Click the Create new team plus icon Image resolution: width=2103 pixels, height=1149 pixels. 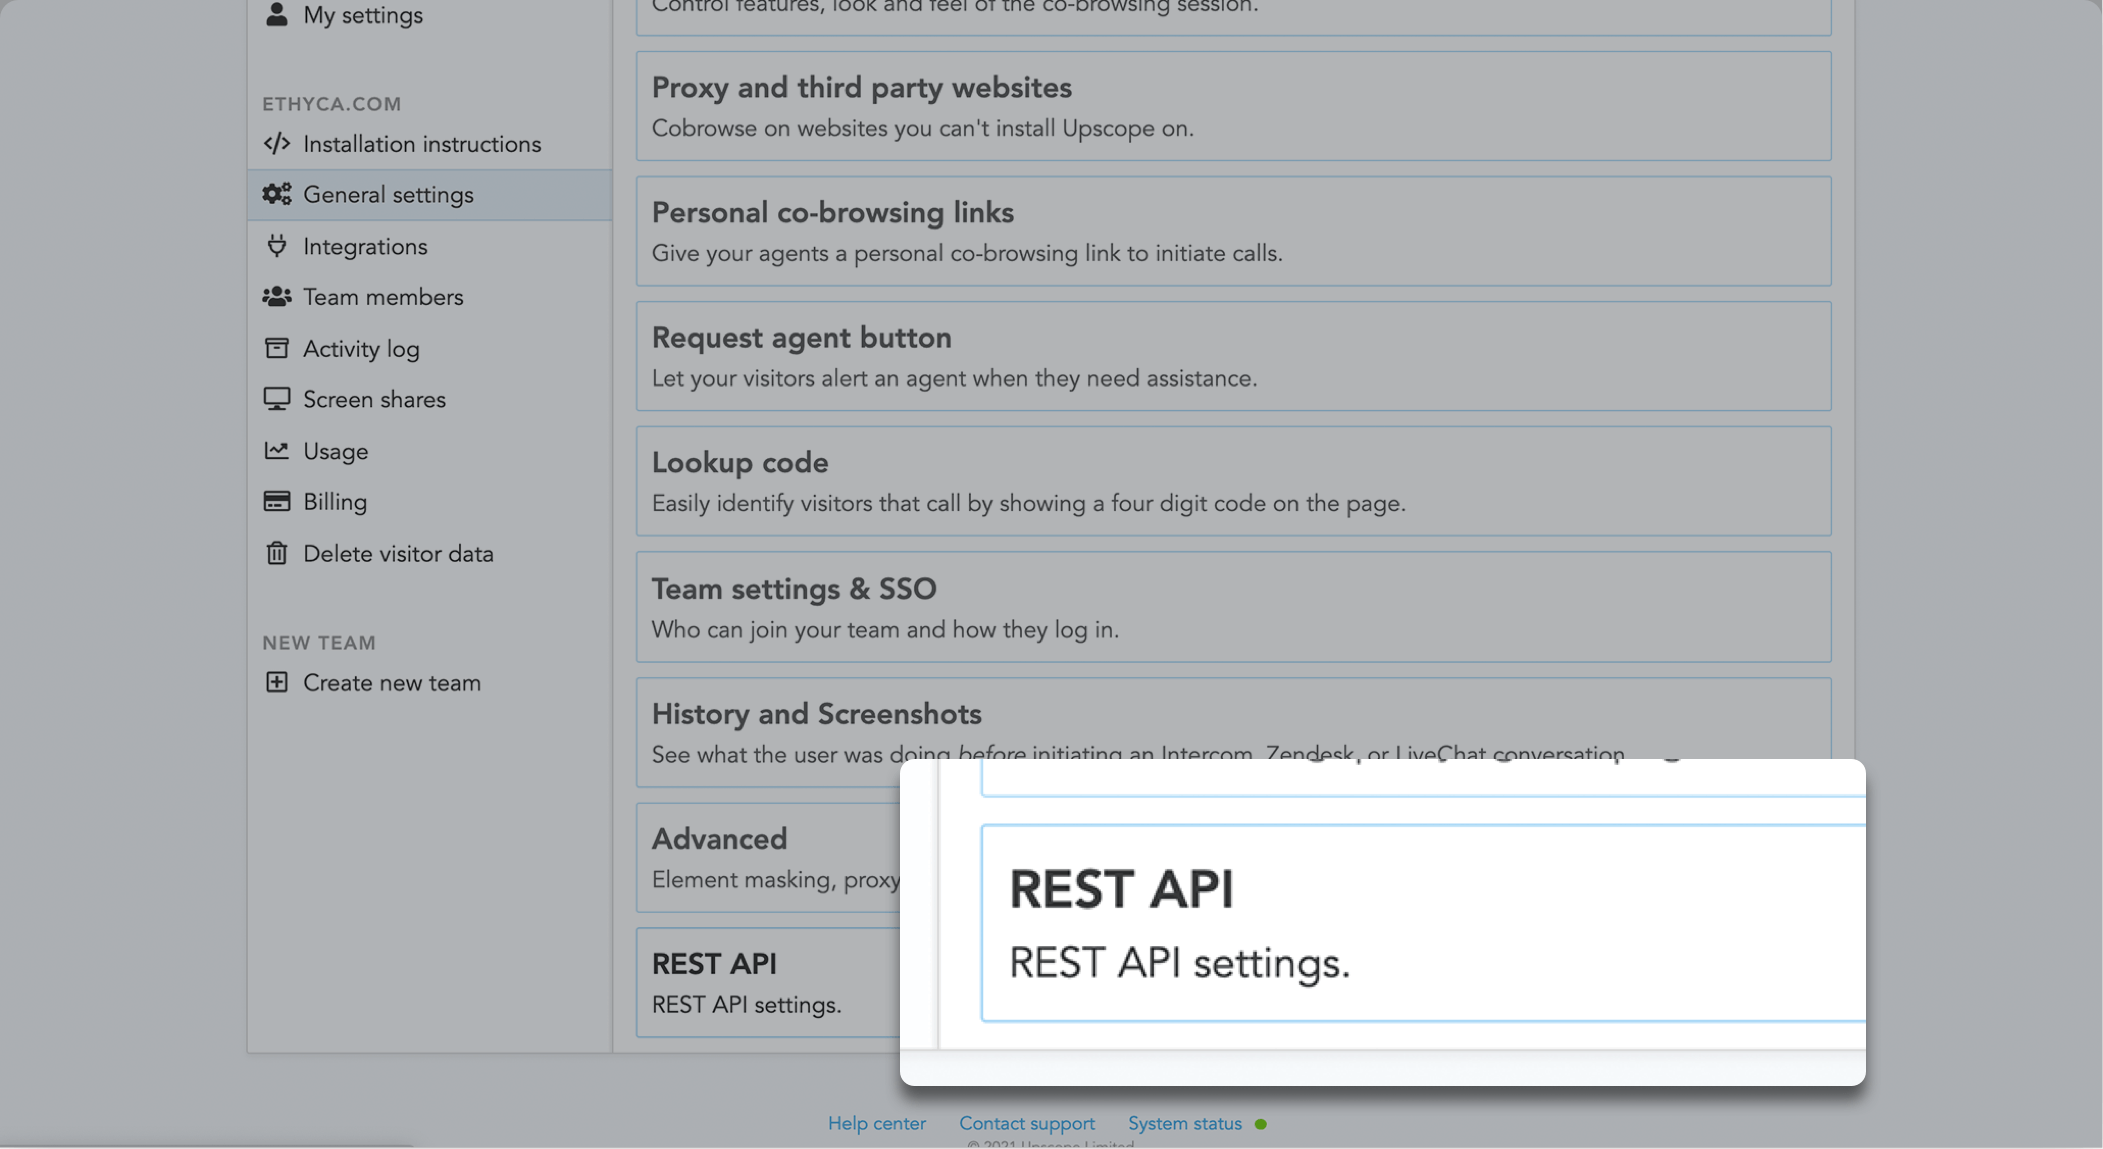277,683
